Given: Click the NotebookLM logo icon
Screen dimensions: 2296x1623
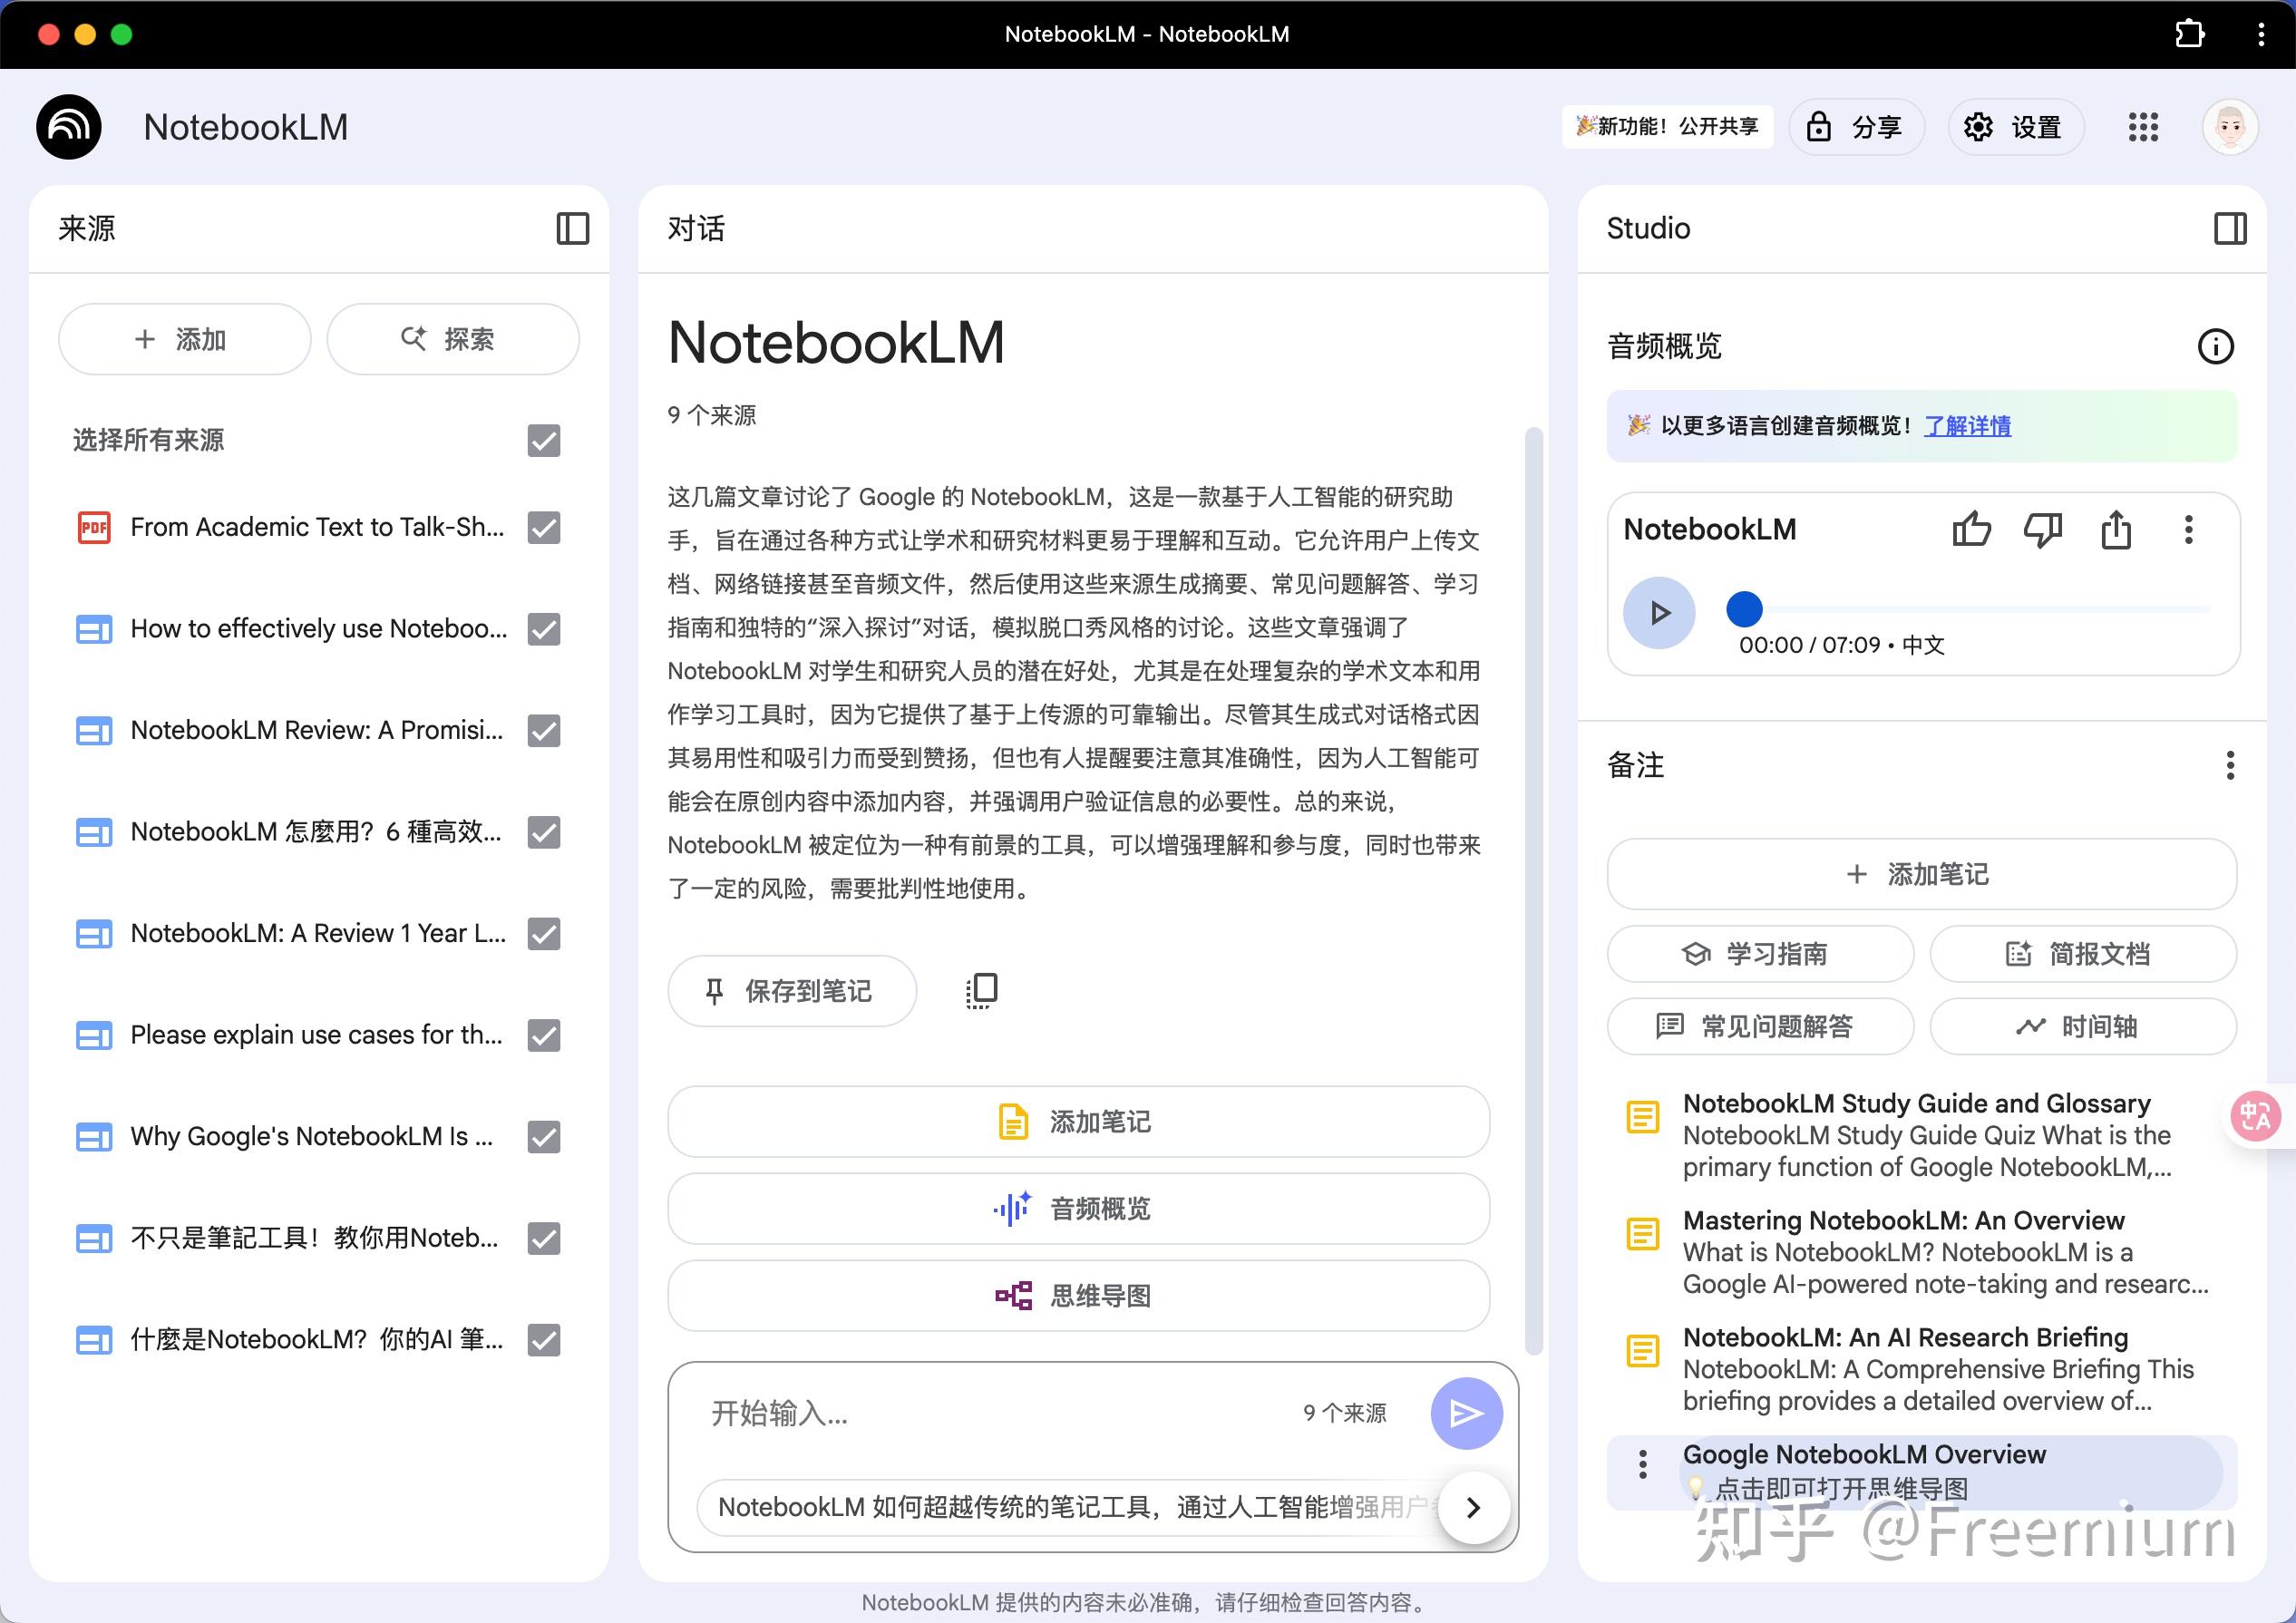Looking at the screenshot, I should point(69,127).
